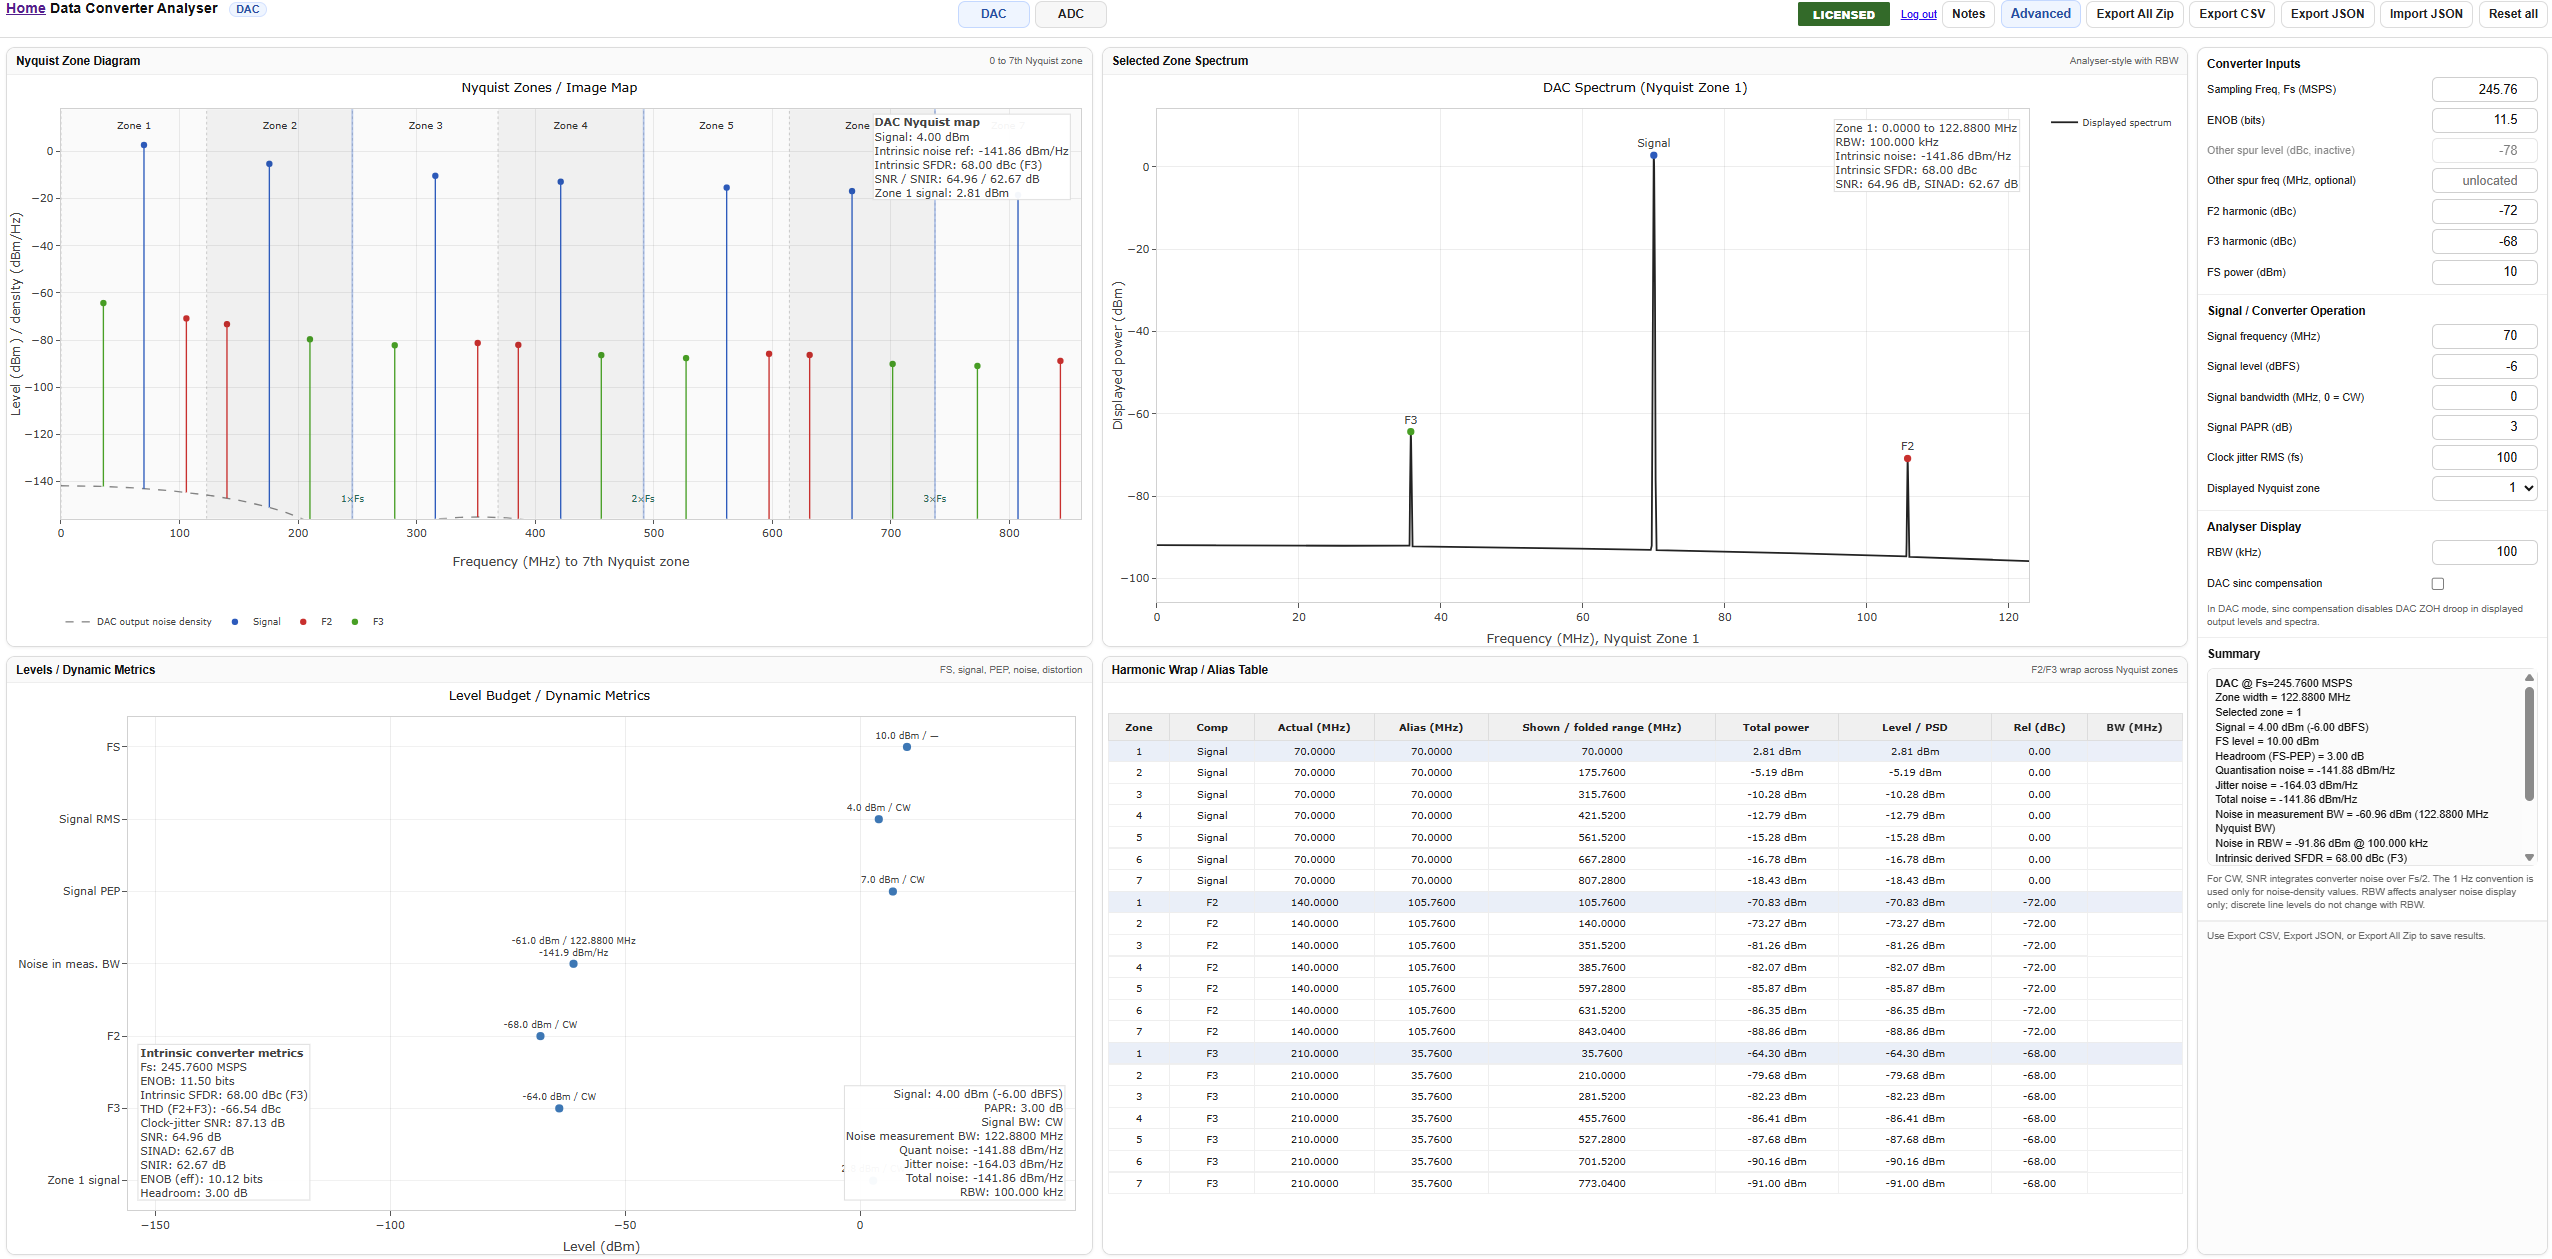Click the Alias (MHz) column header
Image resolution: width=2552 pixels, height=1259 pixels.
click(1431, 728)
